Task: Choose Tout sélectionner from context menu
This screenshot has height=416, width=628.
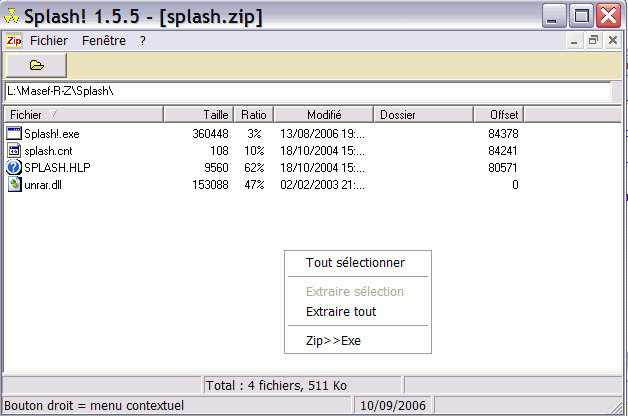Action: pos(355,263)
